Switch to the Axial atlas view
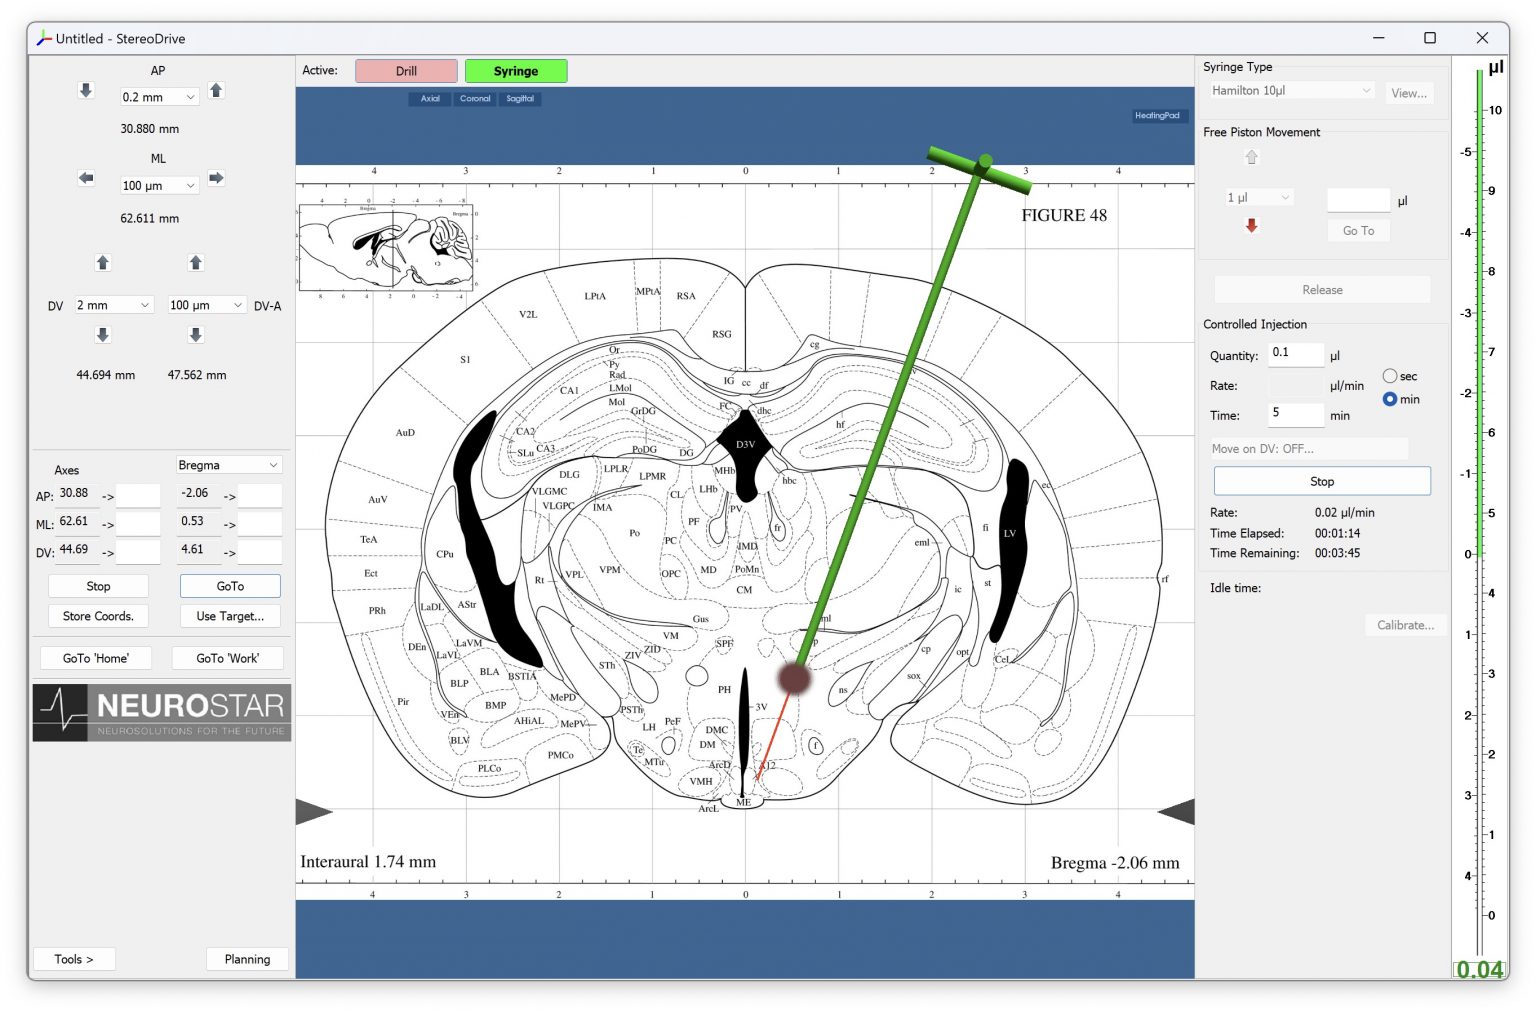 click(x=429, y=98)
